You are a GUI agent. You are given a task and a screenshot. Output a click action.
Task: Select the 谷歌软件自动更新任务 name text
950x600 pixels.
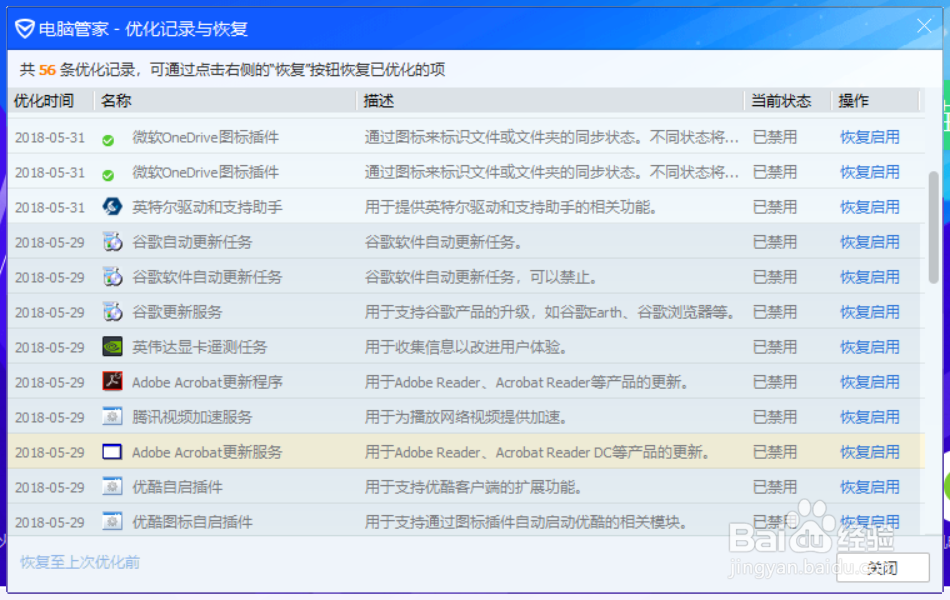coord(207,278)
